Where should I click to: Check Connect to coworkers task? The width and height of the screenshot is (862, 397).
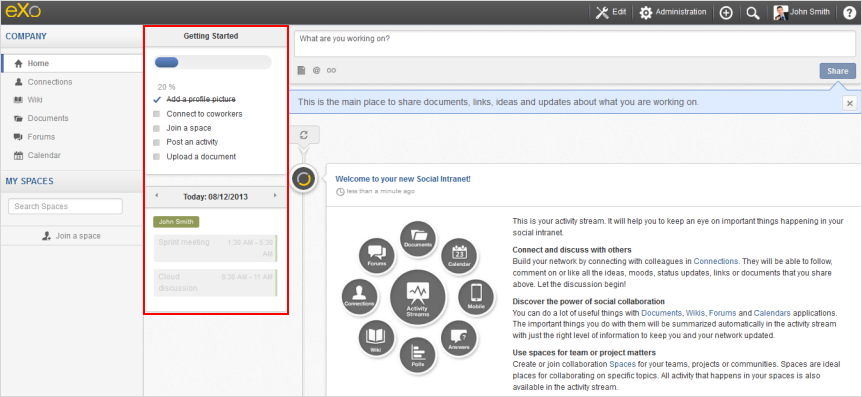tap(156, 114)
